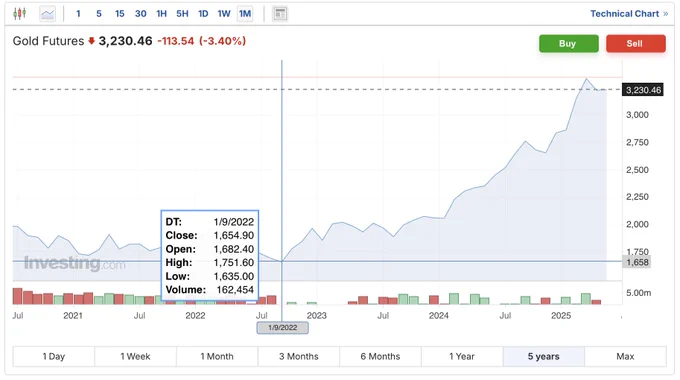
Task: Choose the 1H interval
Action: point(161,14)
